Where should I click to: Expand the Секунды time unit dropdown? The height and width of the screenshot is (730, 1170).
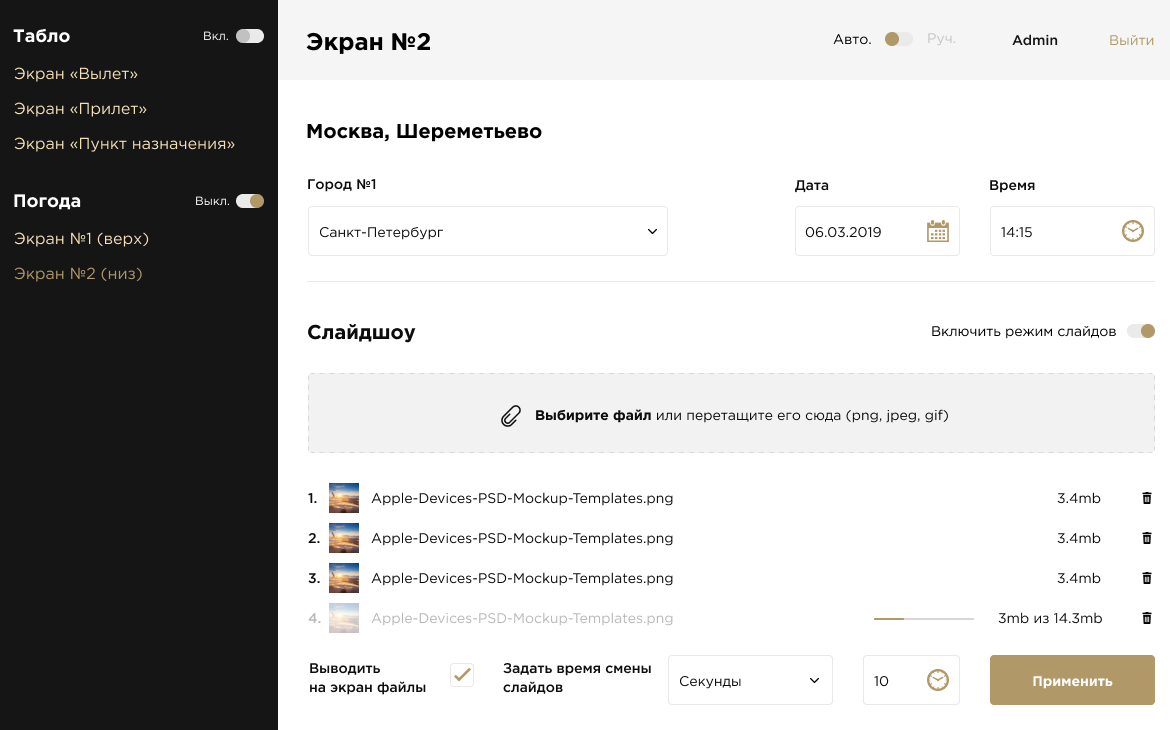(749, 680)
